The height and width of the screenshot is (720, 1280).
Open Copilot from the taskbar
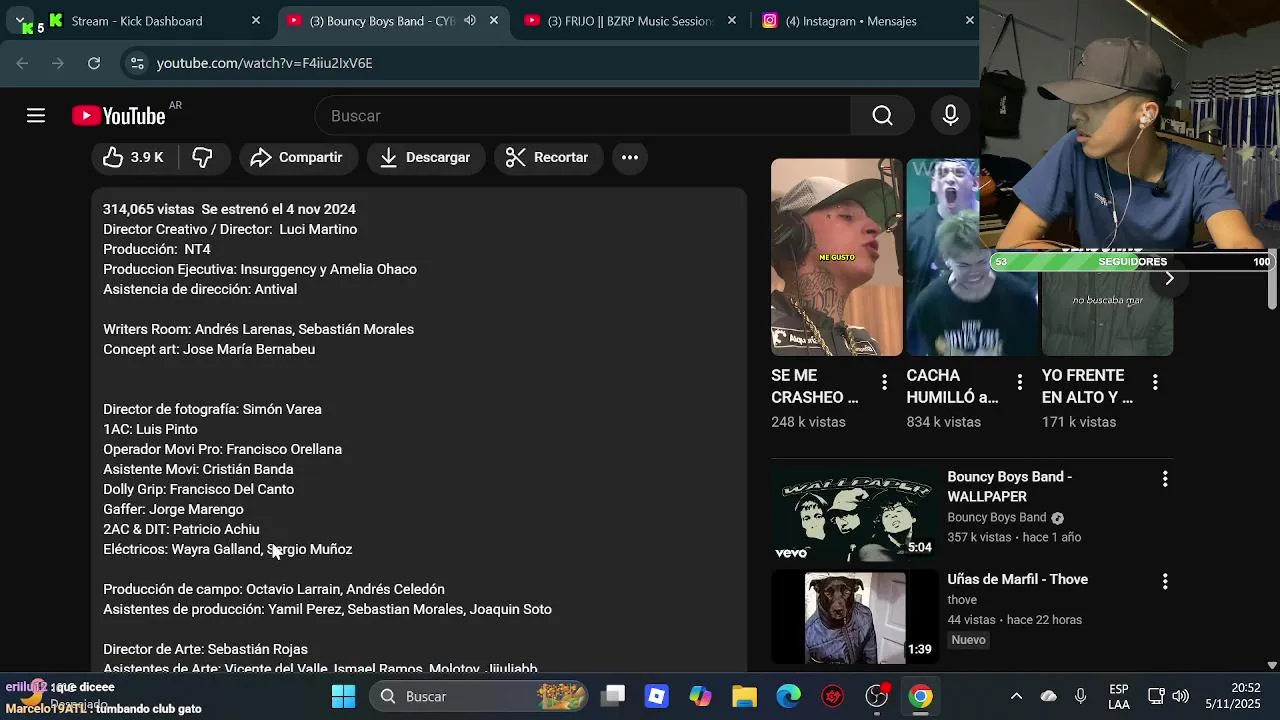click(700, 696)
